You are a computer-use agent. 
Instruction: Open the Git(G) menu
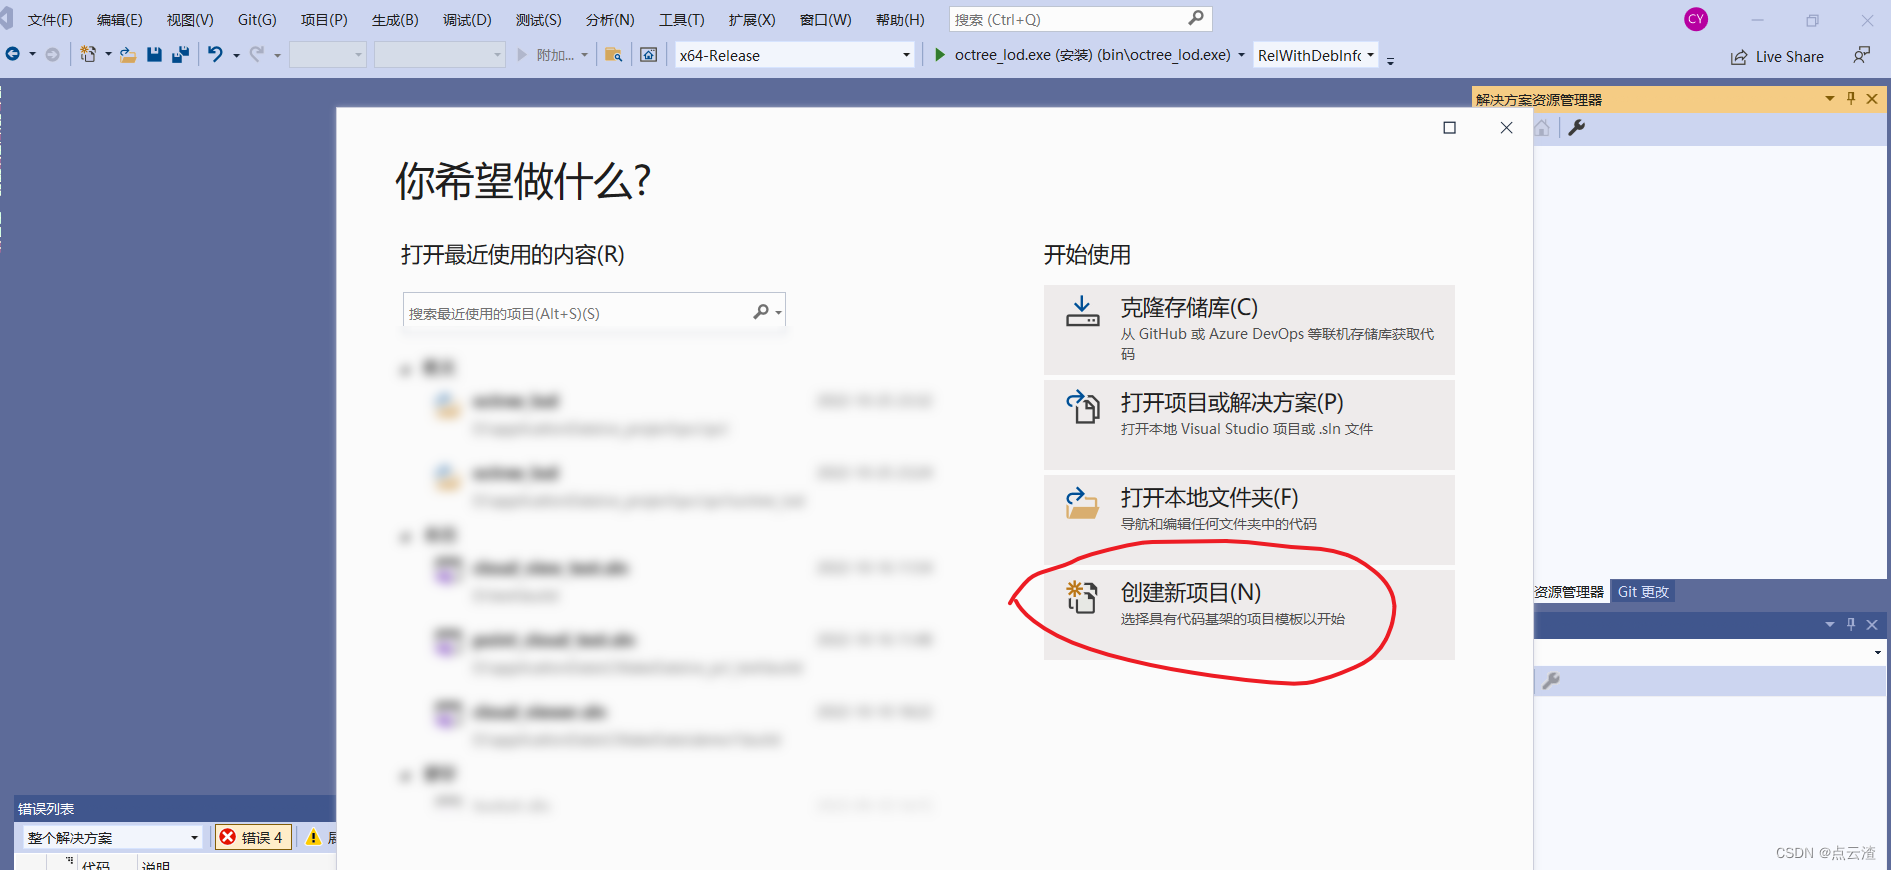tap(257, 20)
